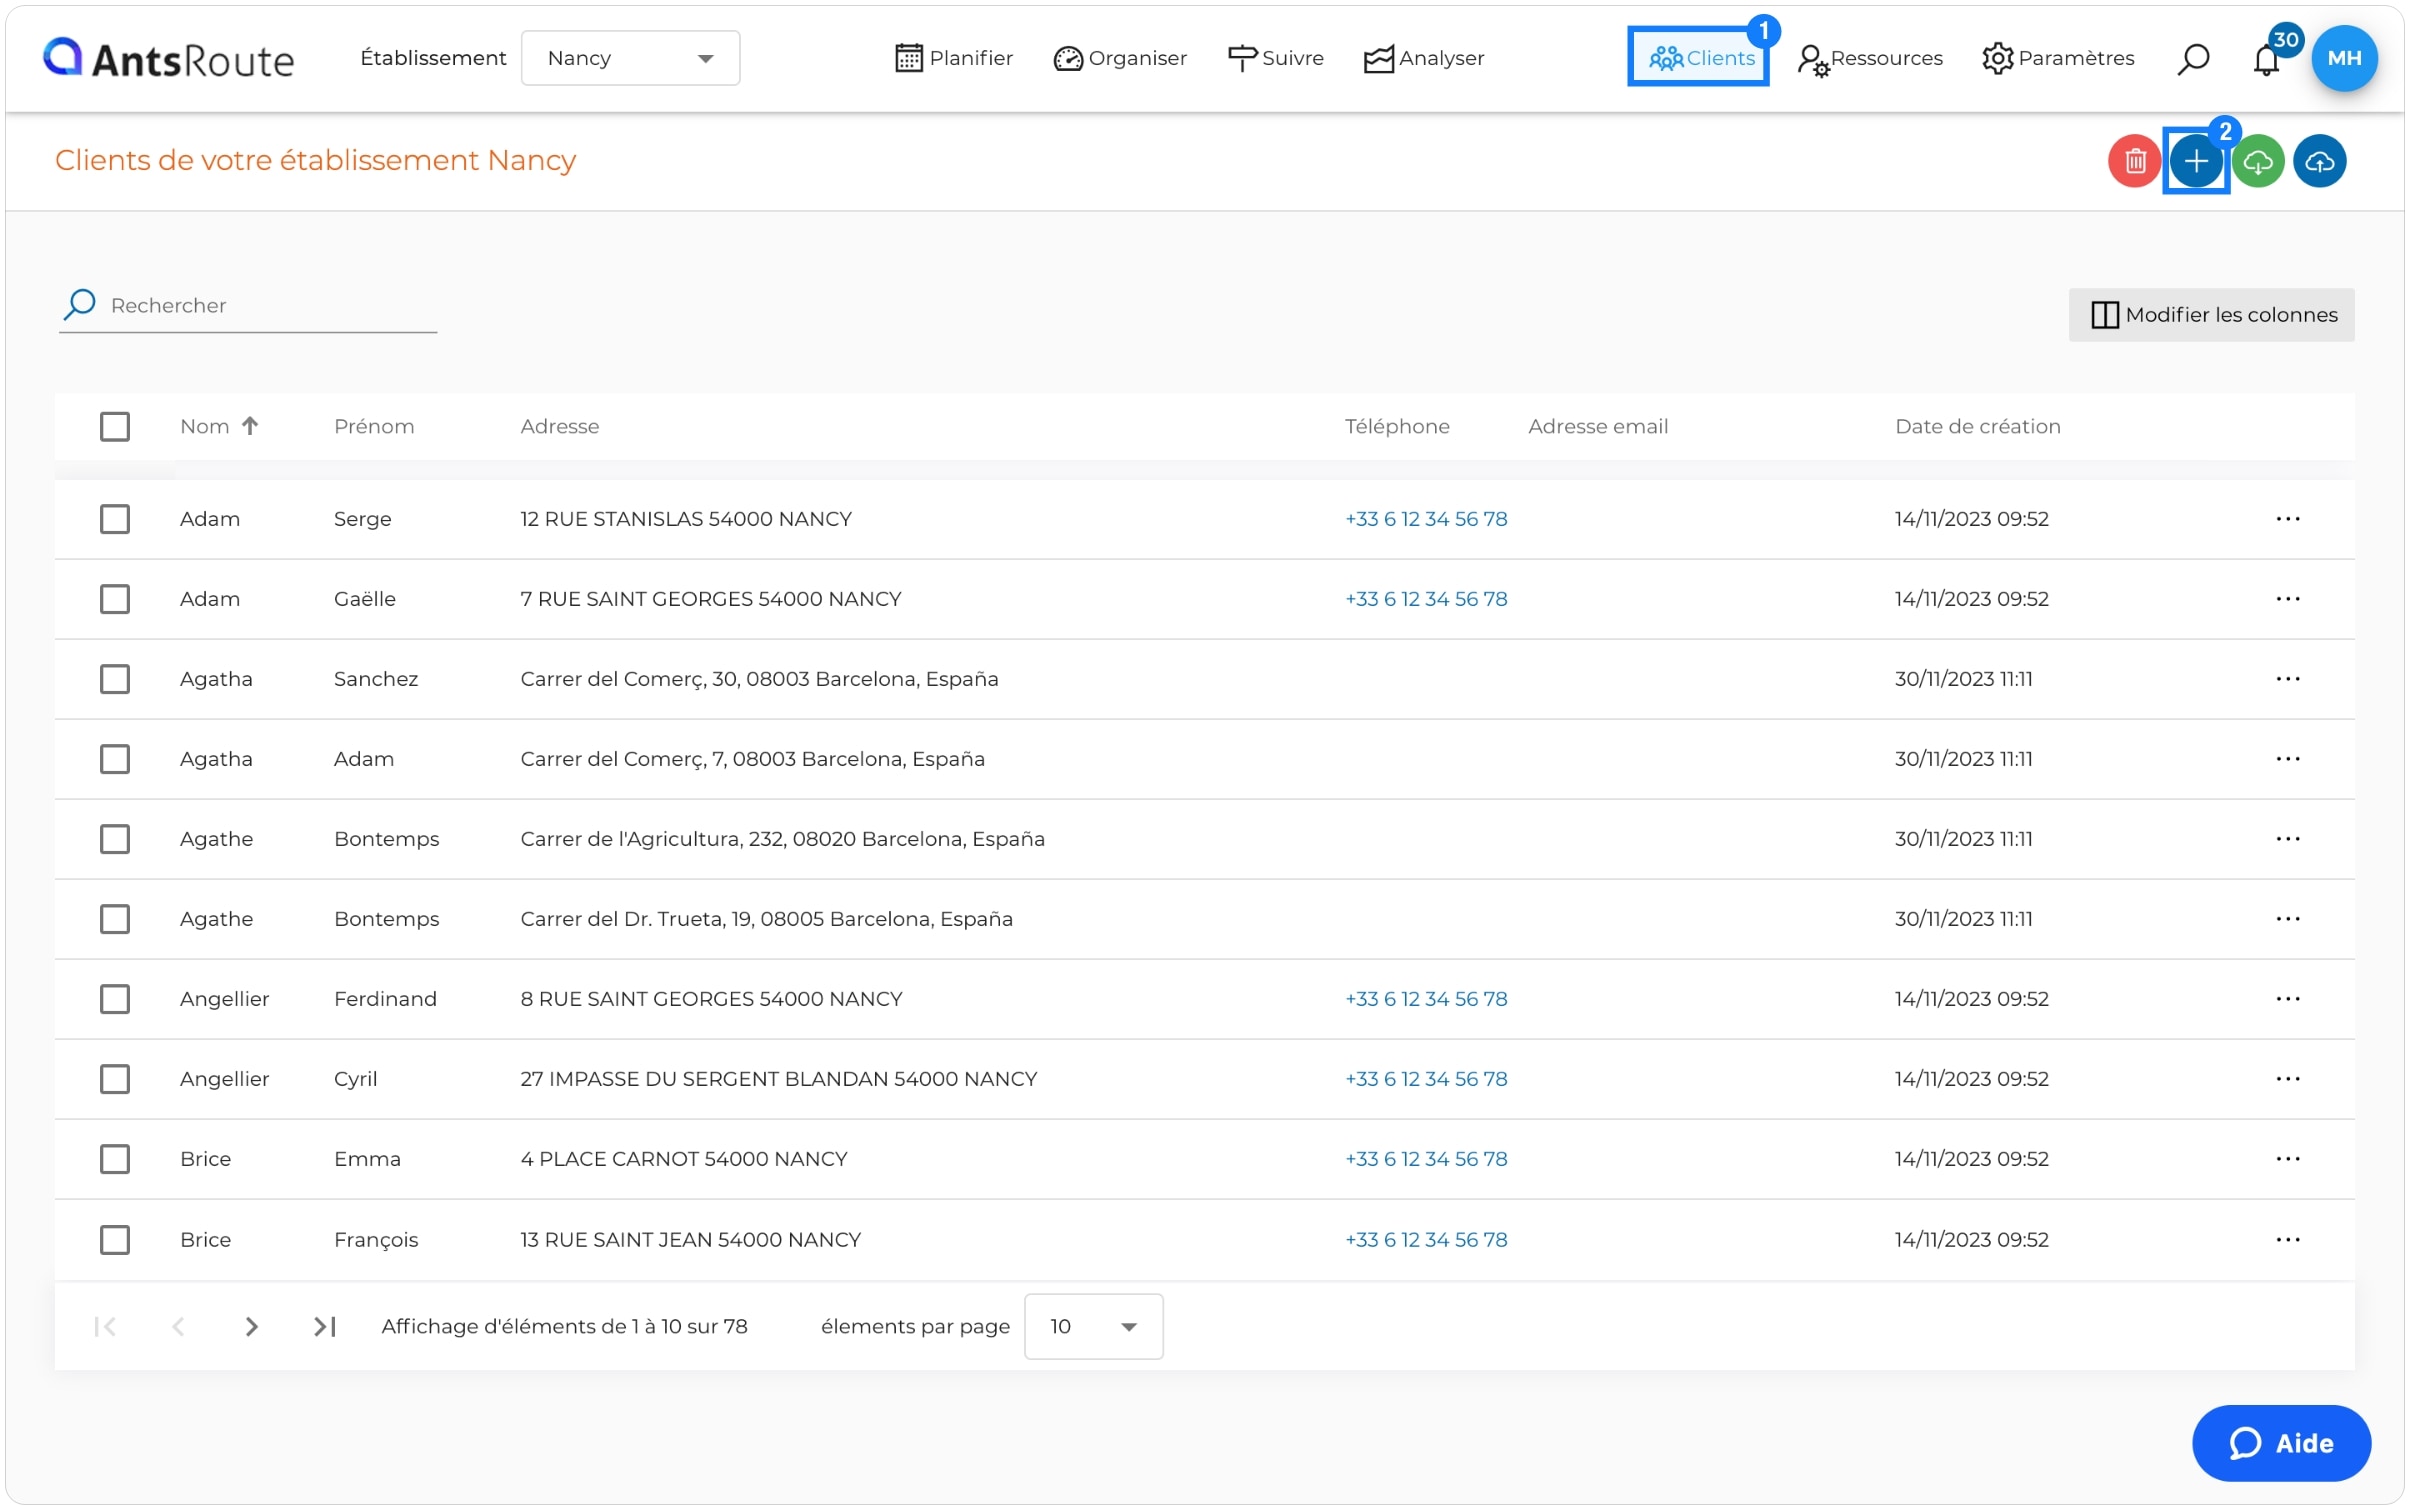This screenshot has width=2410, height=1510.
Task: Select address 4 PLACE CARNOT 54000 NANCY
Action: (x=683, y=1159)
